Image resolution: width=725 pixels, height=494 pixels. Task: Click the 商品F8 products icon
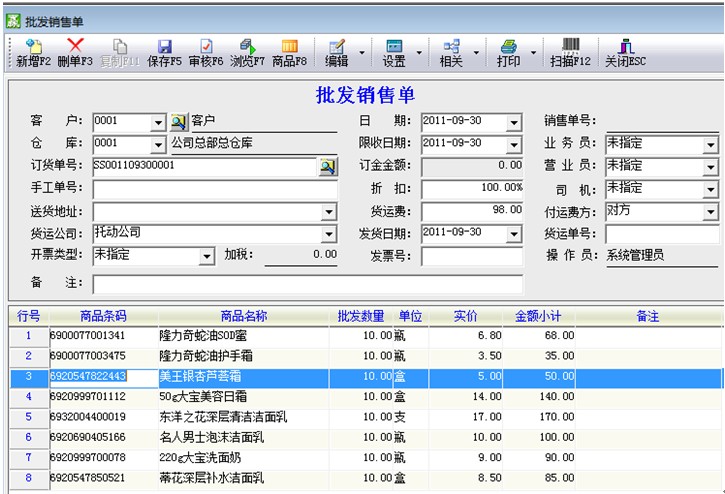point(290,52)
